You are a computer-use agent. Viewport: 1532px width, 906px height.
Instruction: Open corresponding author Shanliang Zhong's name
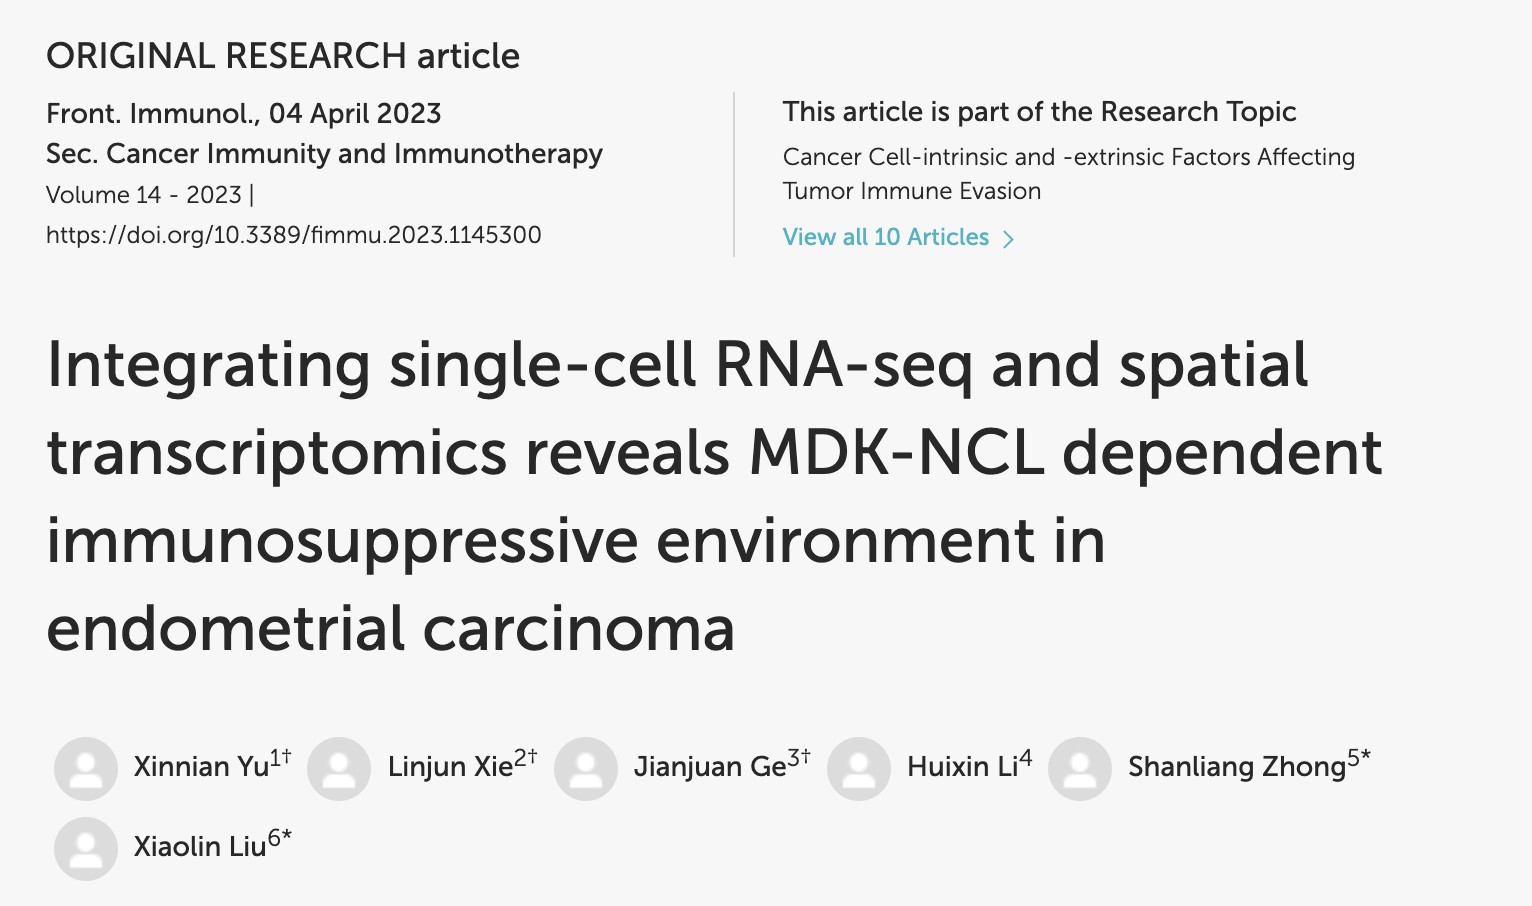click(x=1237, y=766)
